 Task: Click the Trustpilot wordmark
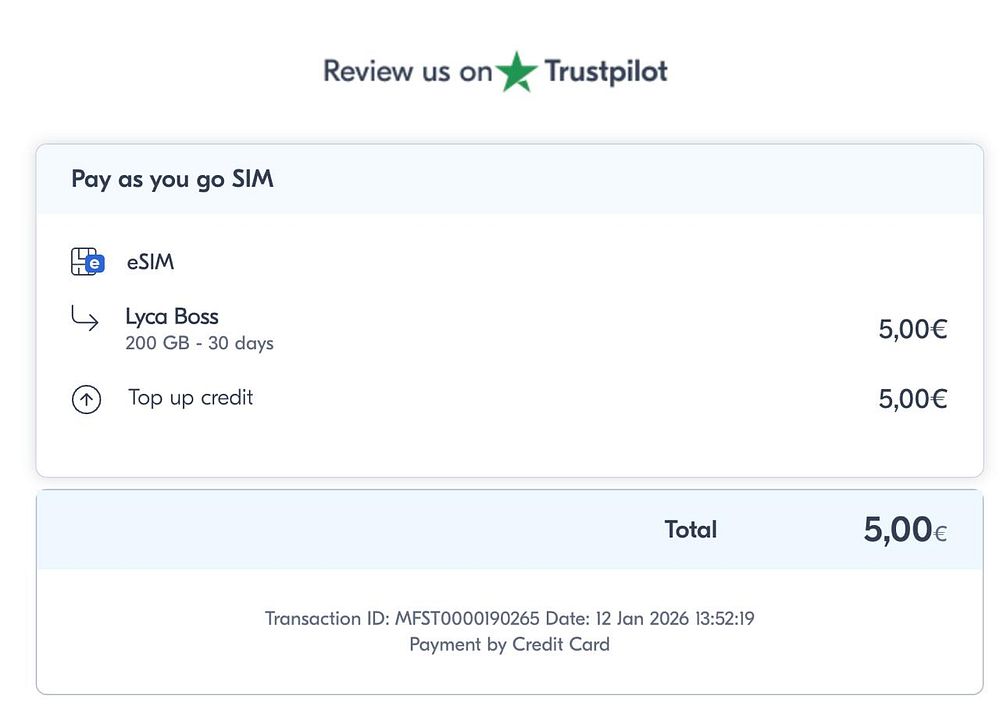point(605,71)
